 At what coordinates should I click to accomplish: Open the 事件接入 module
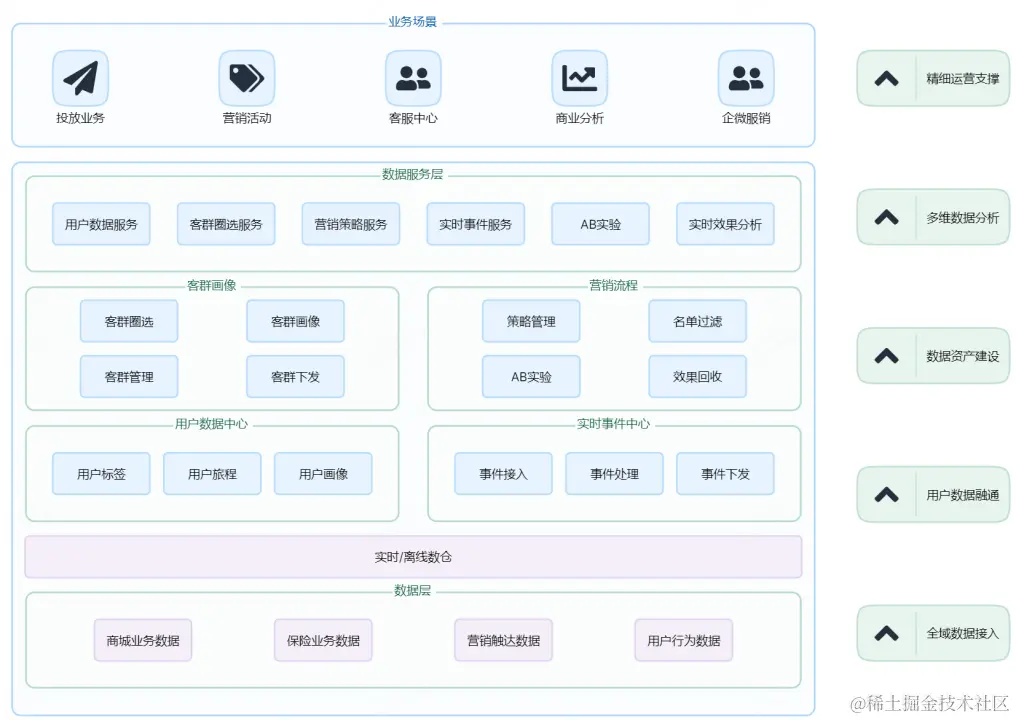click(503, 474)
